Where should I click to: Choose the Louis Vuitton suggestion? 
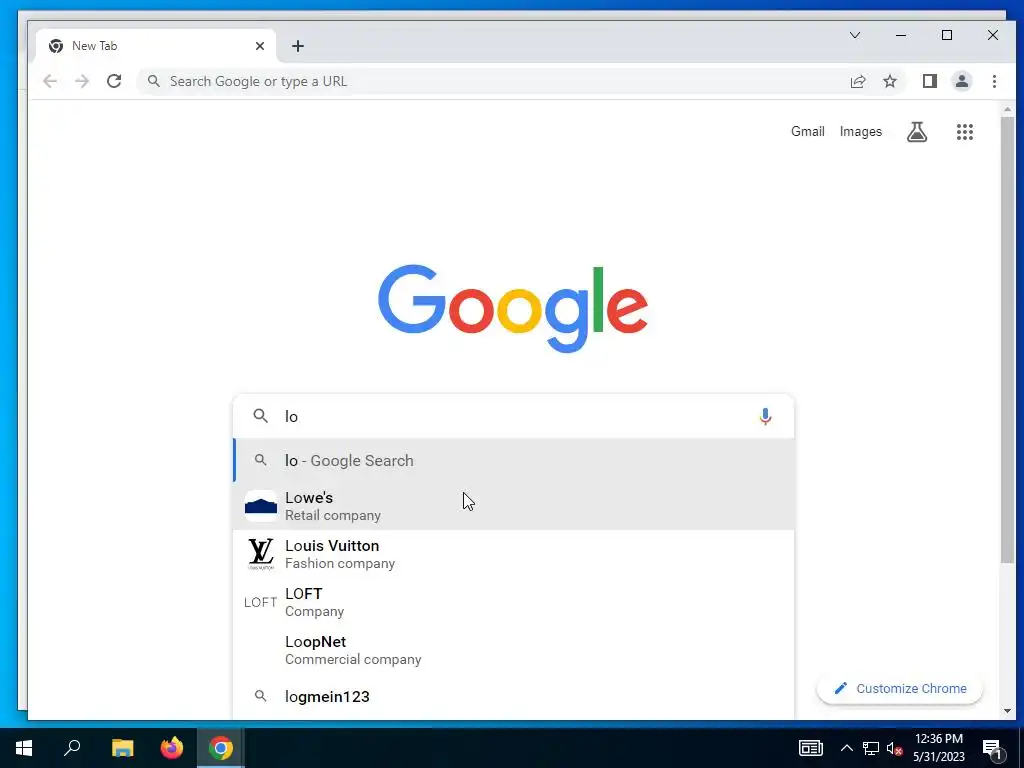[513, 554]
